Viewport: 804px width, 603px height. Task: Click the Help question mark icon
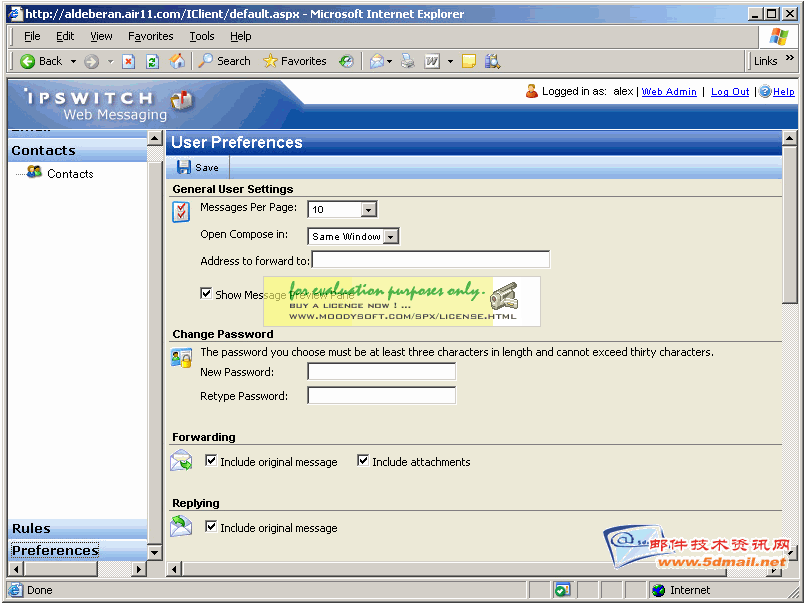point(765,91)
